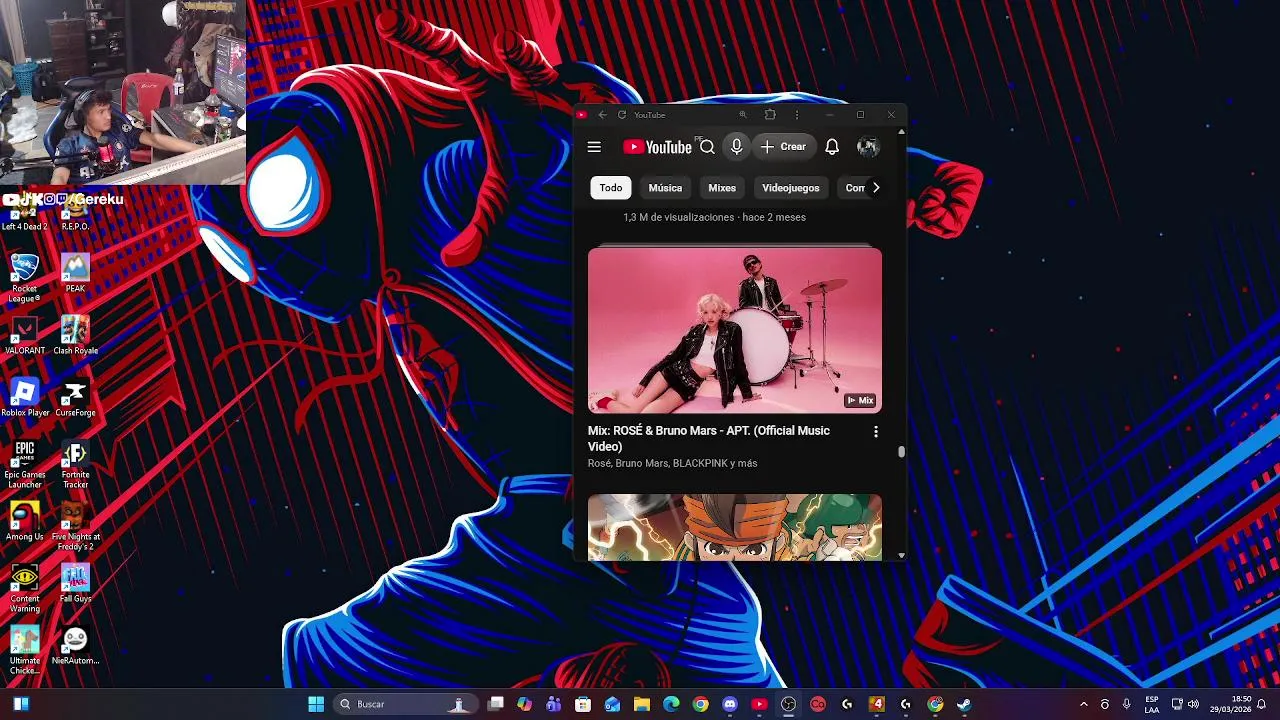Image resolution: width=1280 pixels, height=720 pixels.
Task: Open volume and network quick settings
Action: tap(1185, 704)
